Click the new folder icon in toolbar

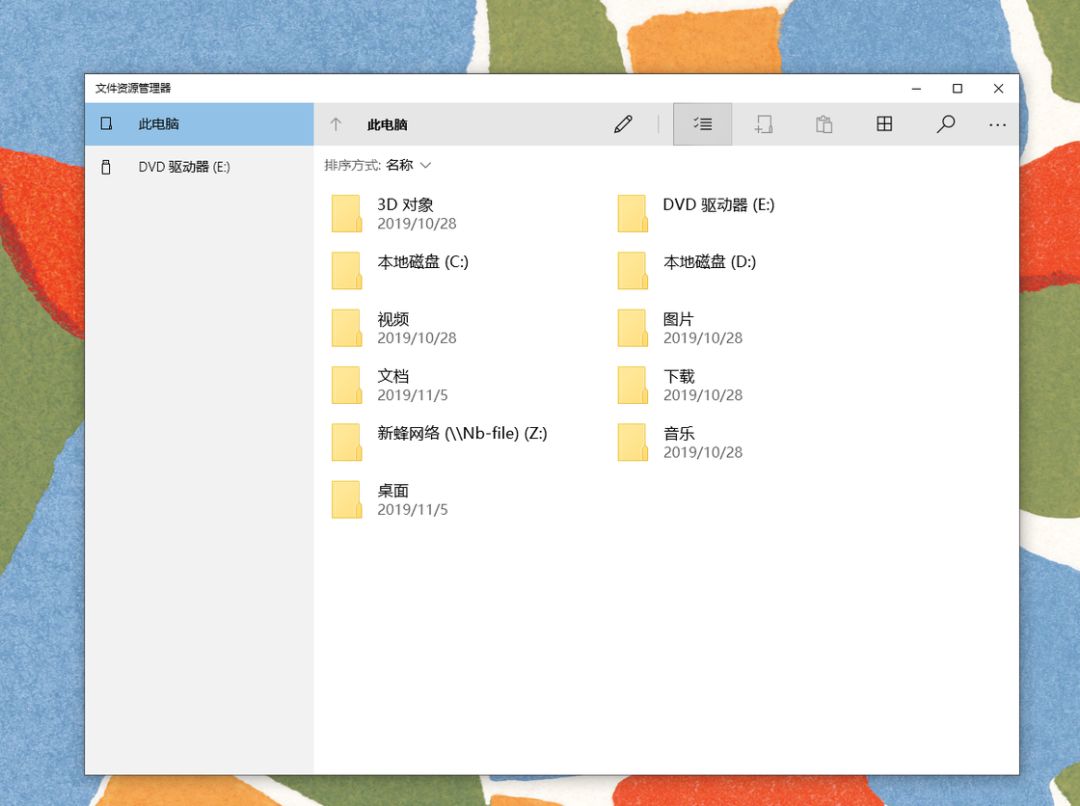(x=763, y=124)
